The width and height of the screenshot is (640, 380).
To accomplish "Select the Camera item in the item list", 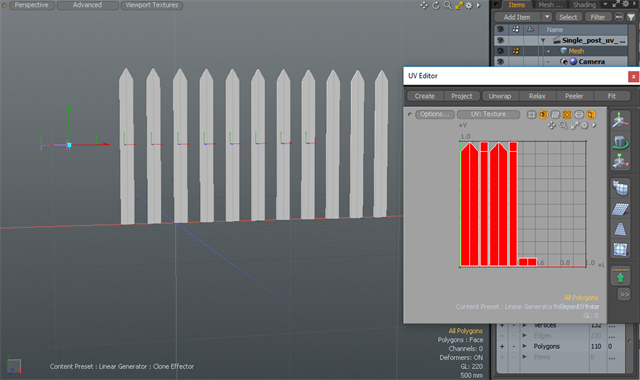I will click(x=591, y=62).
